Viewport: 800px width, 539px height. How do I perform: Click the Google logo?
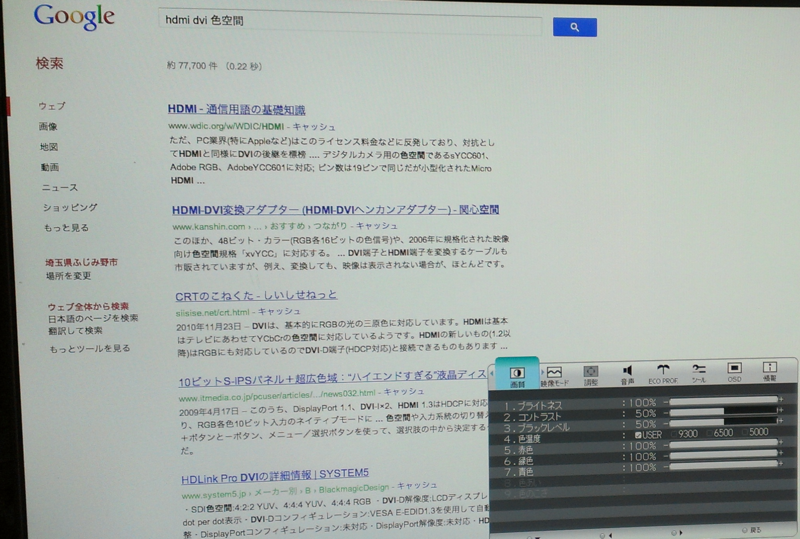tap(74, 17)
